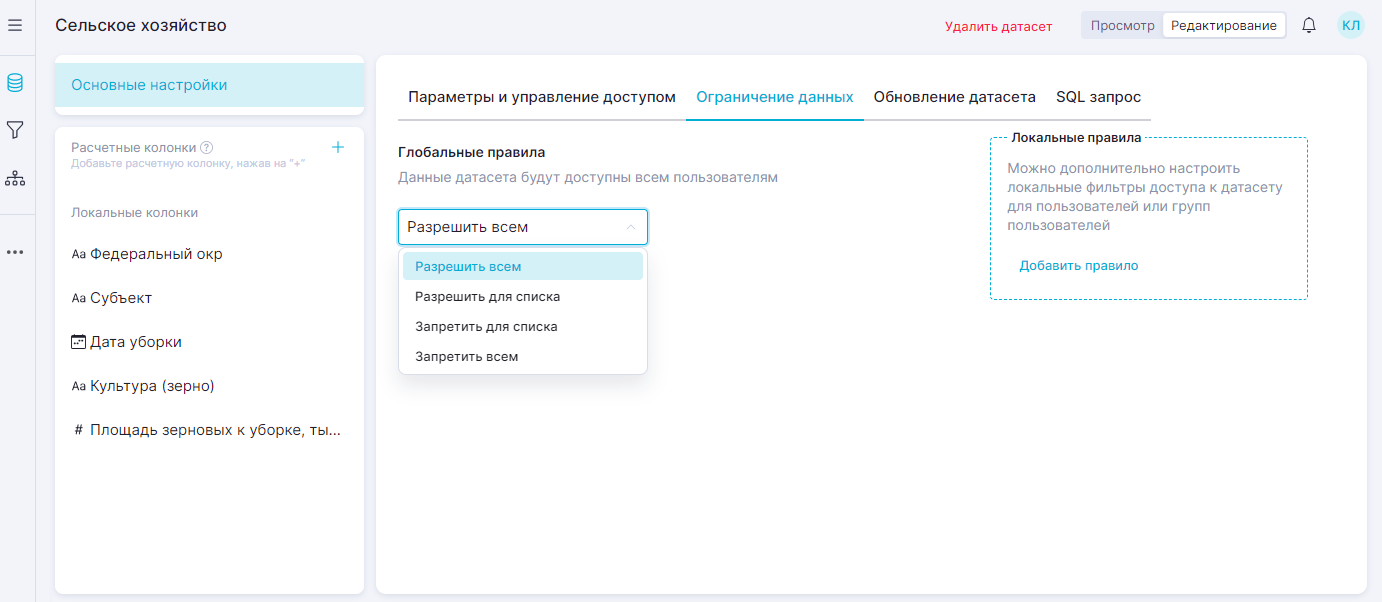This screenshot has height=602, width=1382.
Task: Click Удалить датасет link
Action: point(998,27)
